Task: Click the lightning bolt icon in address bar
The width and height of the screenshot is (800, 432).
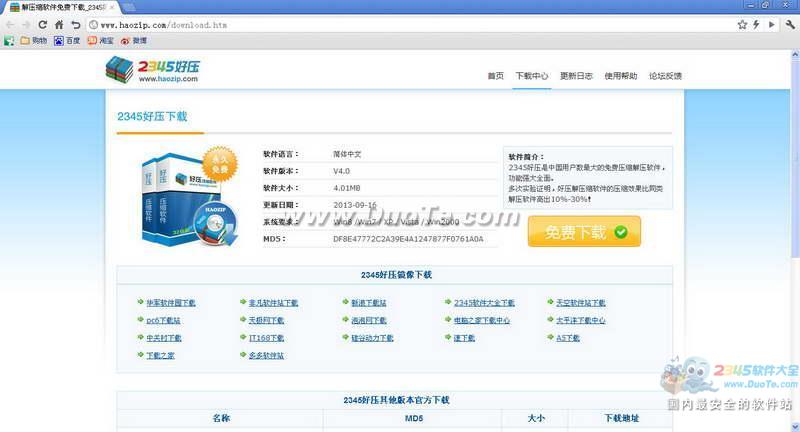Action: (x=756, y=24)
